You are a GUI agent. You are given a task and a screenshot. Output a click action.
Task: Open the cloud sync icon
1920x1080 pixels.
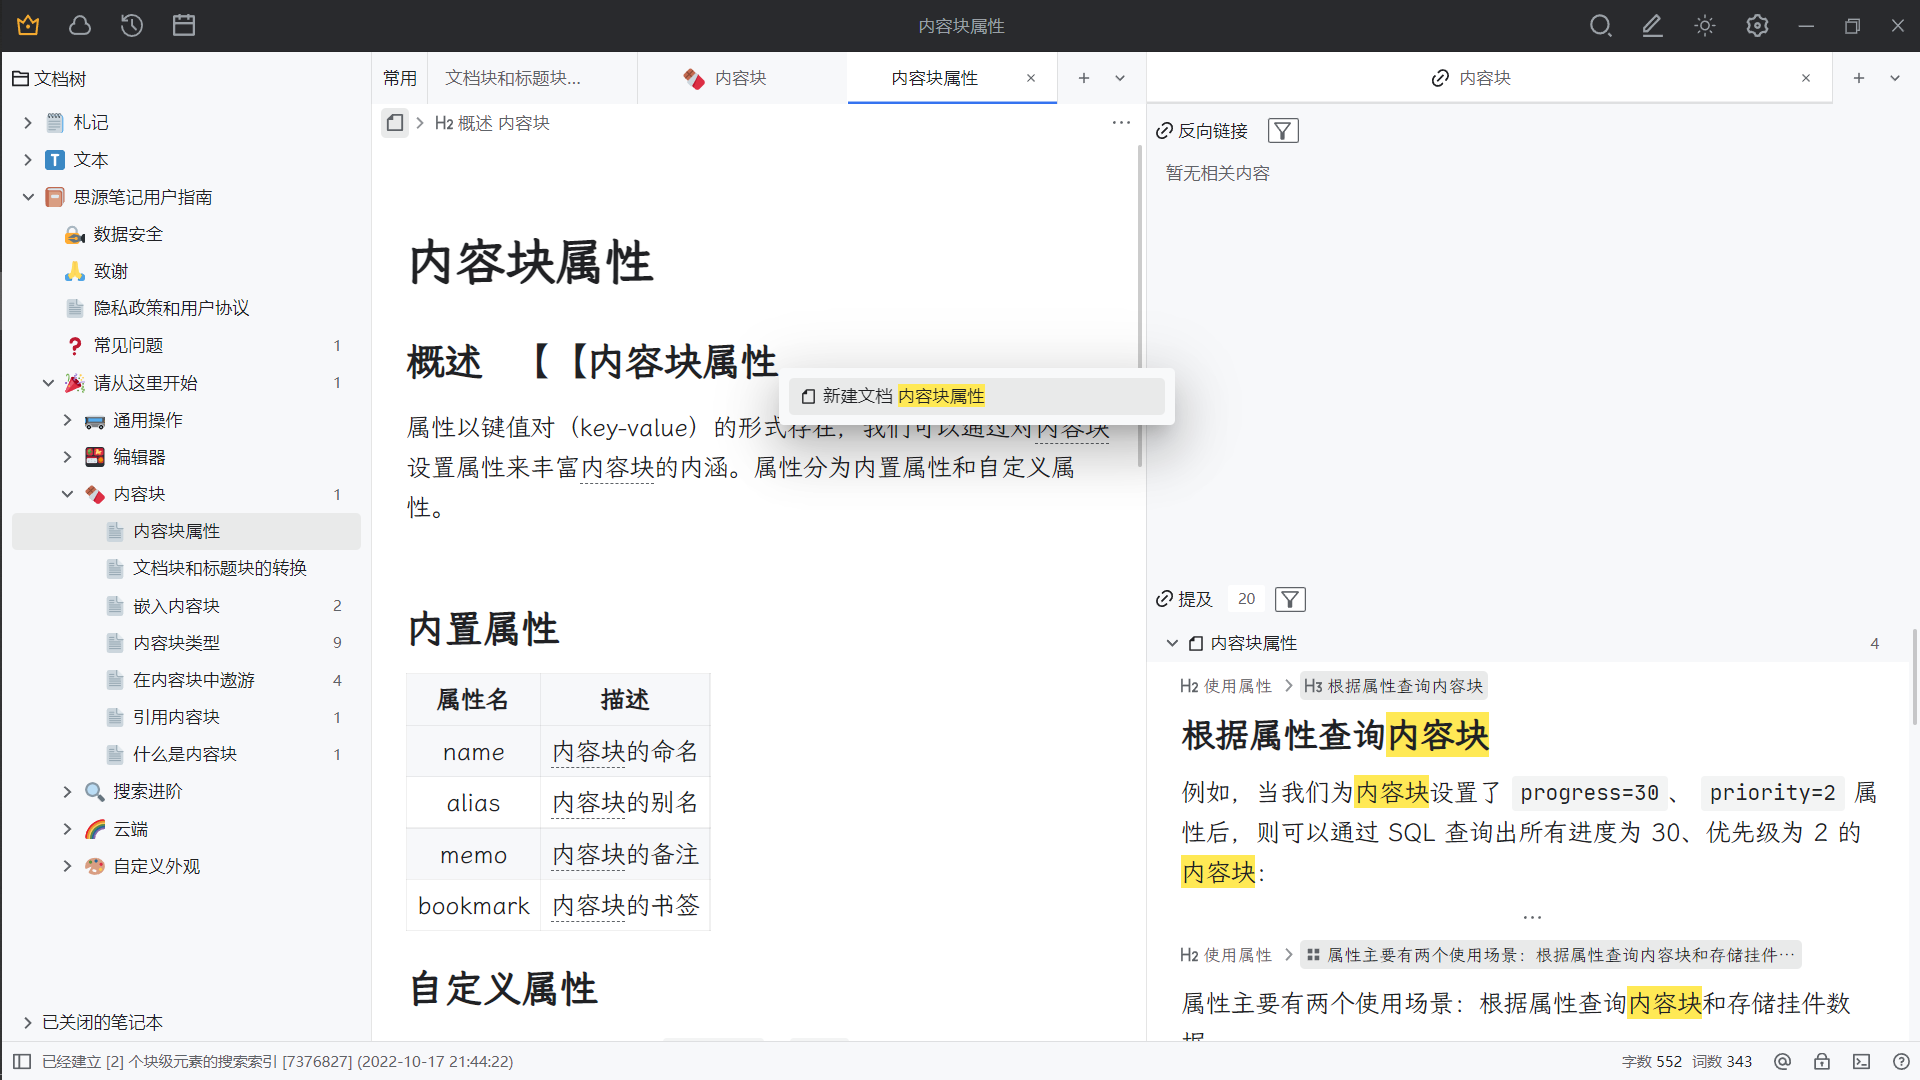tap(80, 26)
